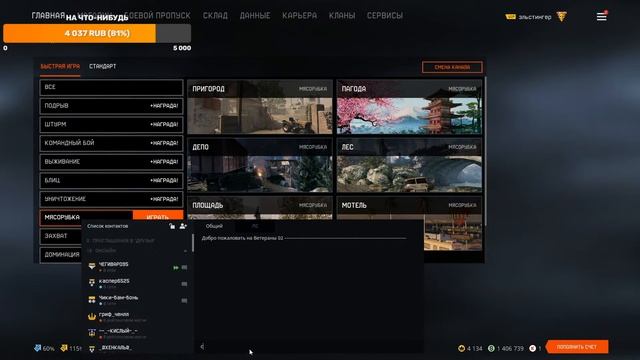Click the white kredits currency icon
Image resolution: width=640 pixels, height=360 pixels.
pyautogui.click(x=532, y=348)
